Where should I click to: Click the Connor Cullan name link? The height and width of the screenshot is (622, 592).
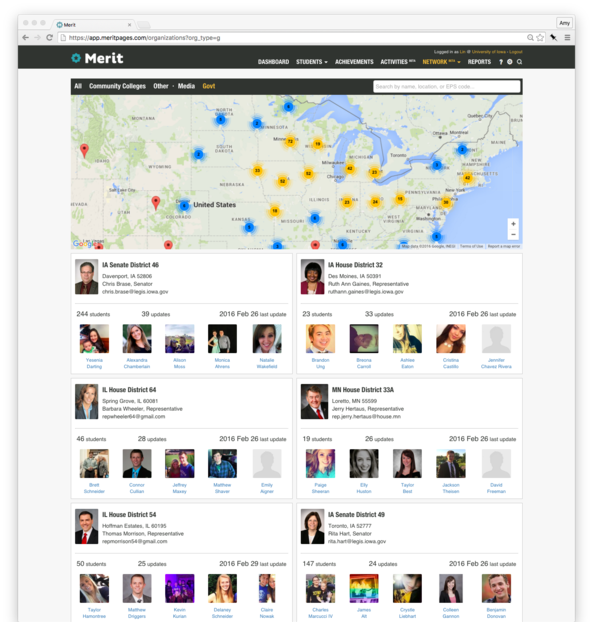(137, 488)
